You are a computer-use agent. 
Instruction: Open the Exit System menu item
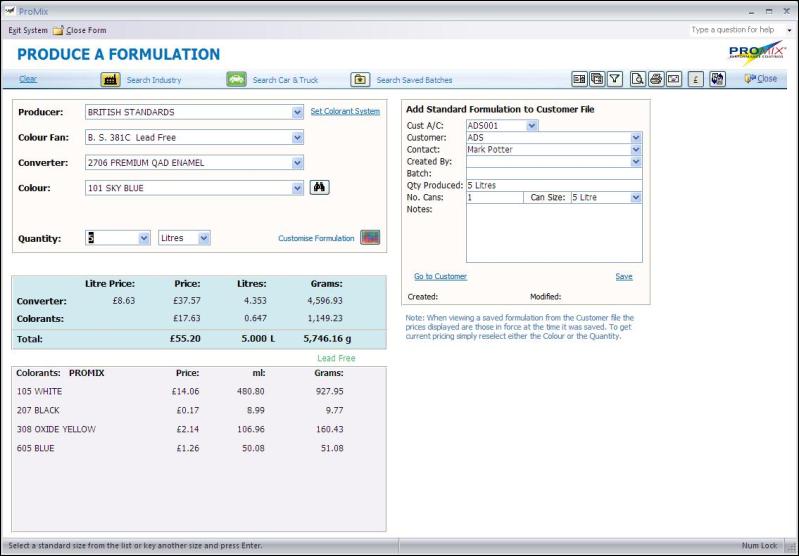click(x=28, y=30)
